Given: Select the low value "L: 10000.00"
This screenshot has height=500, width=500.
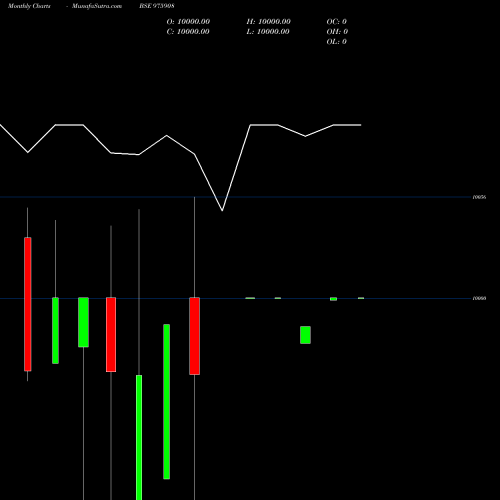Looking at the screenshot, I should (268, 32).
